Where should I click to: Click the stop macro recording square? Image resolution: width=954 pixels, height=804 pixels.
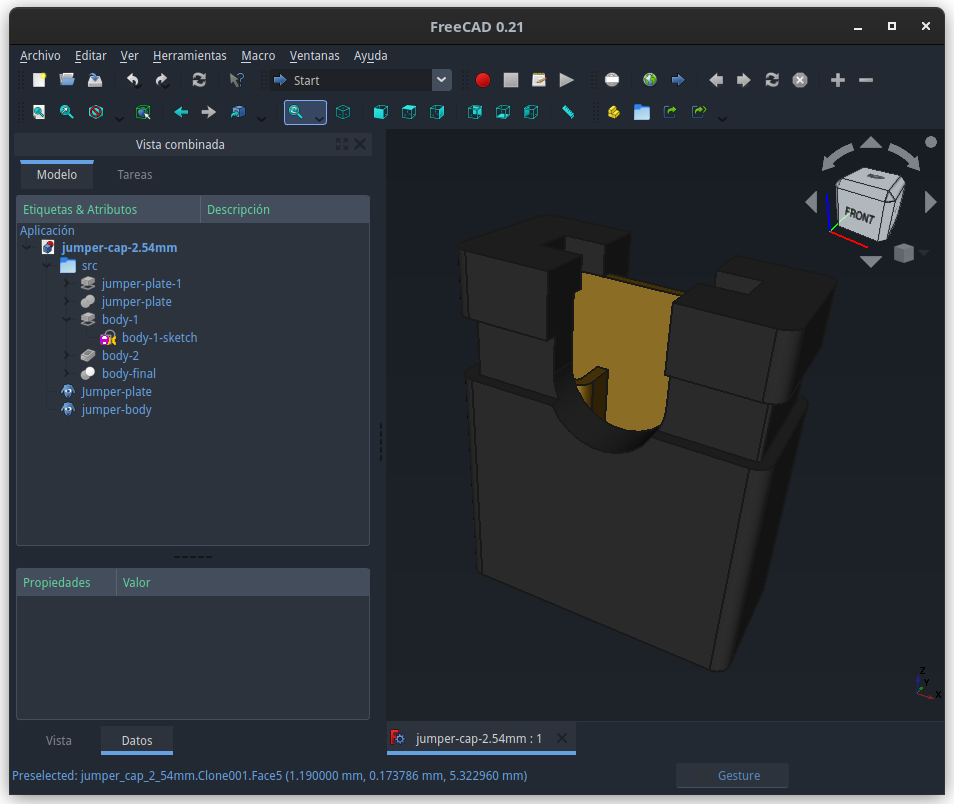510,80
